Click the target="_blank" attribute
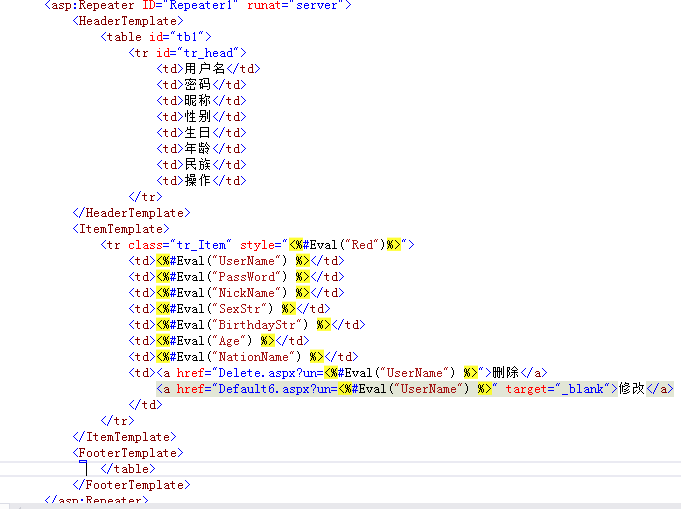This screenshot has height=509, width=681. [558, 389]
